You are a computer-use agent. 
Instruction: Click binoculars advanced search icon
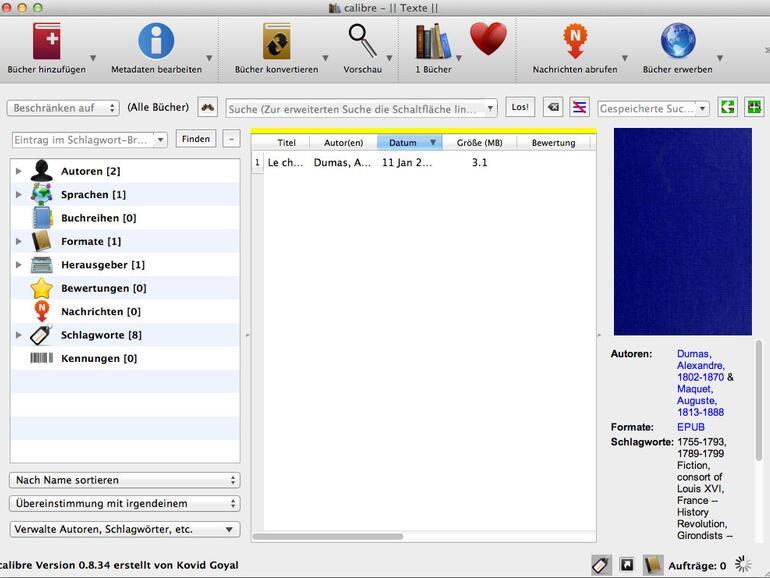point(208,108)
